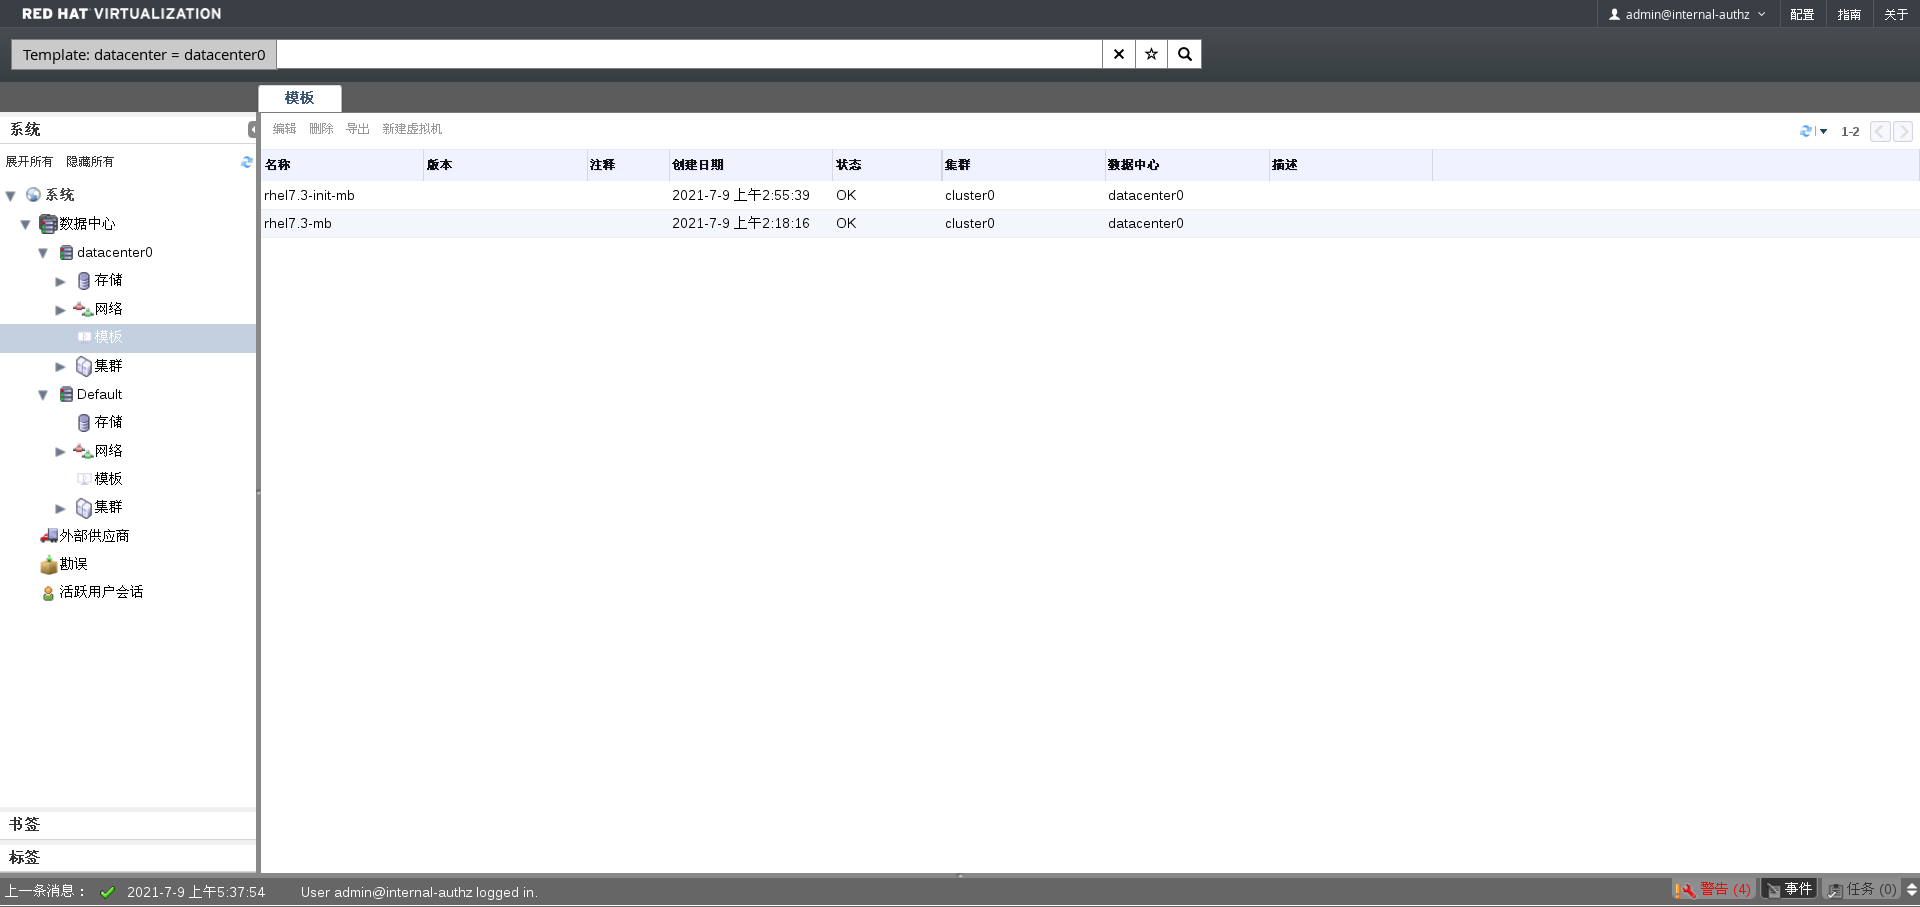This screenshot has width=1920, height=907.
Task: Select the 网络 icon under Default
Action: (84, 451)
